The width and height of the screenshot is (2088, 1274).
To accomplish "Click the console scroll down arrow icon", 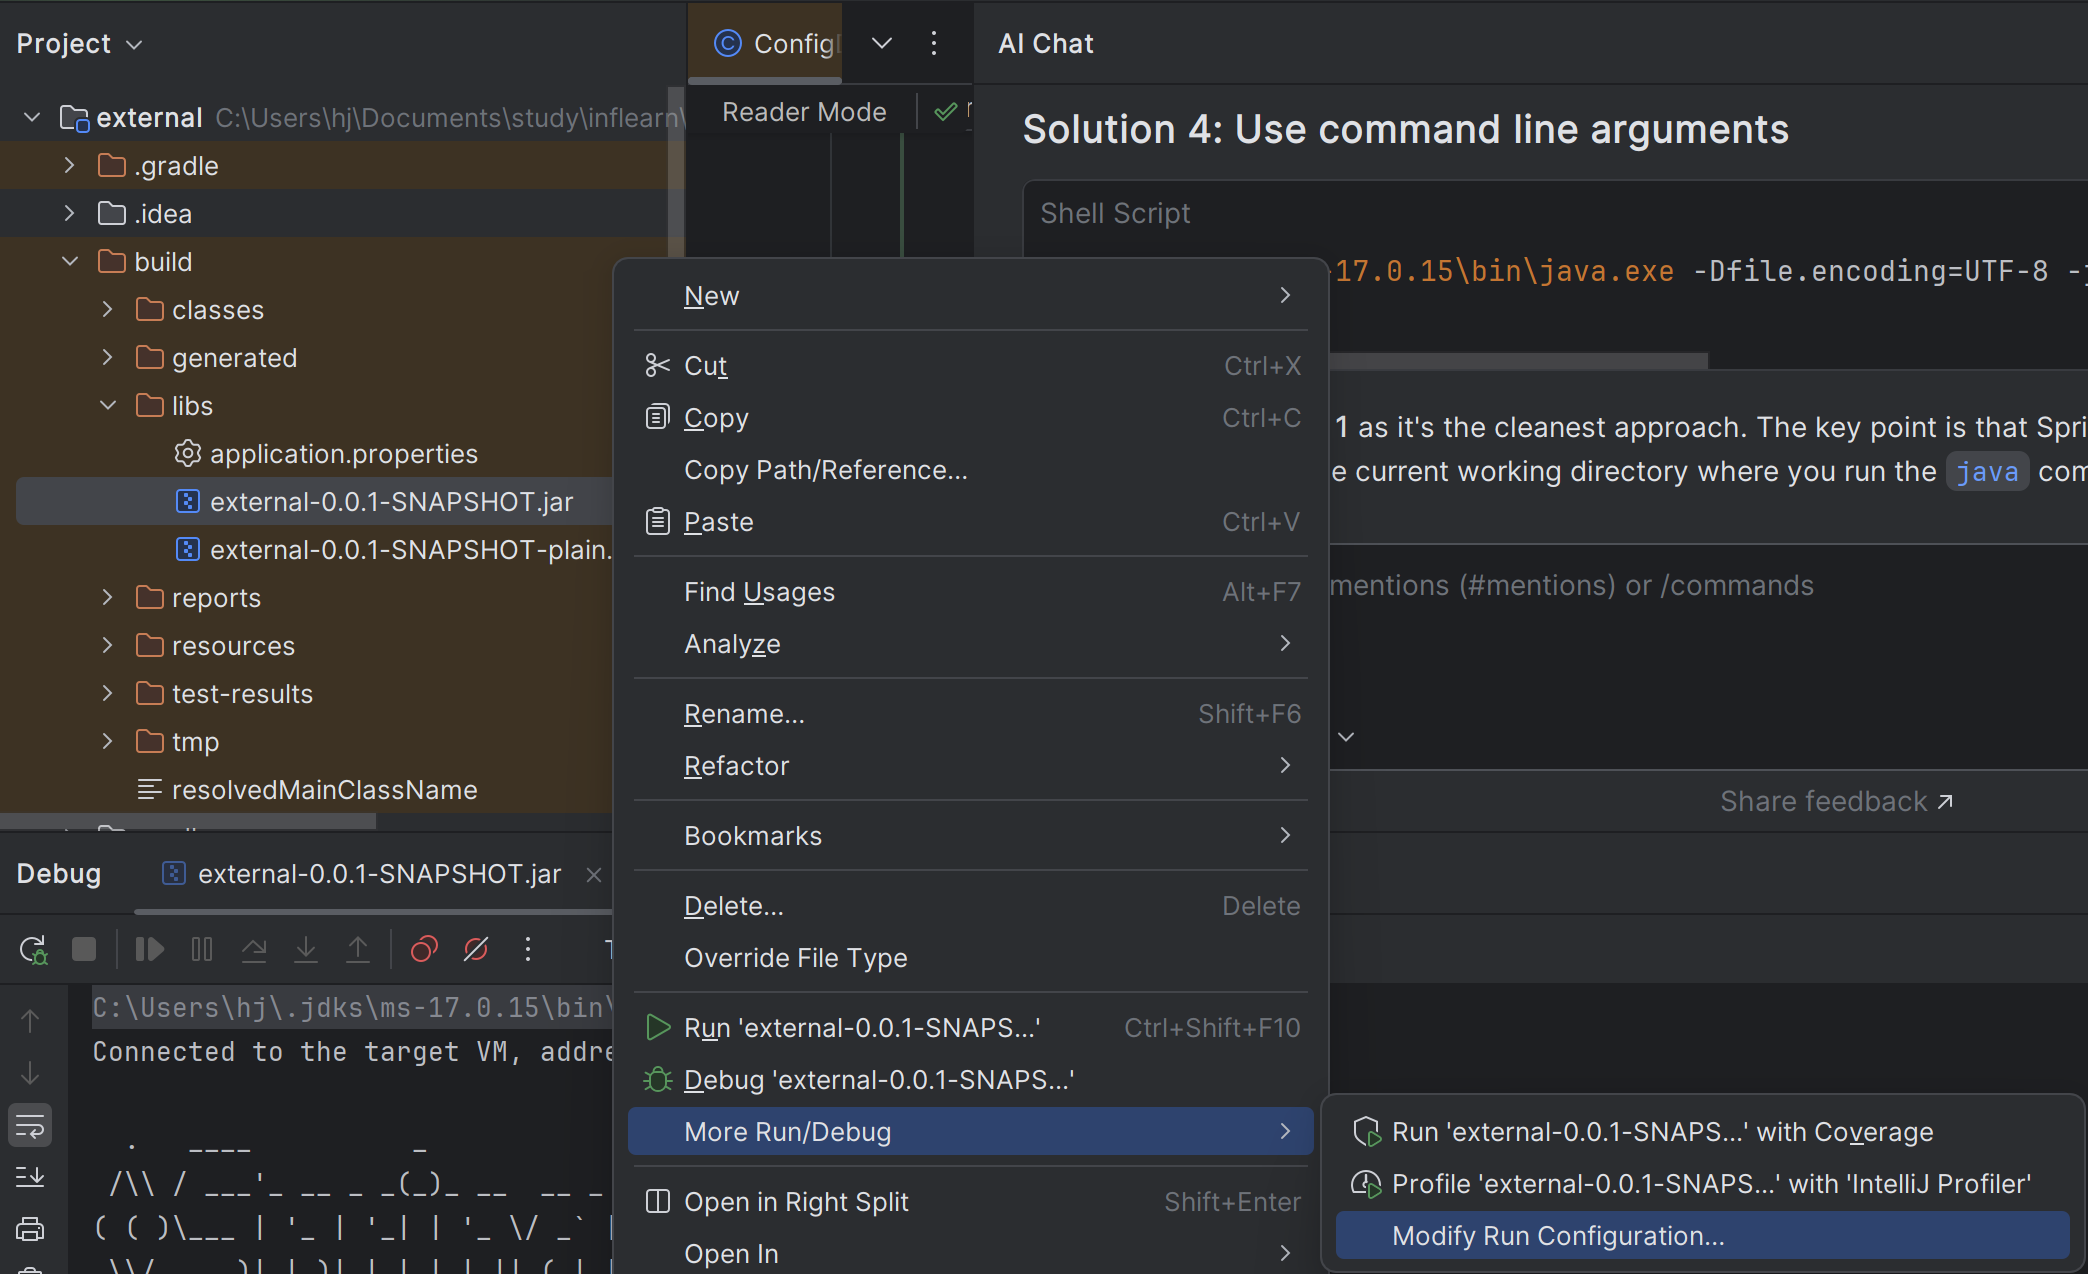I will (30, 1073).
